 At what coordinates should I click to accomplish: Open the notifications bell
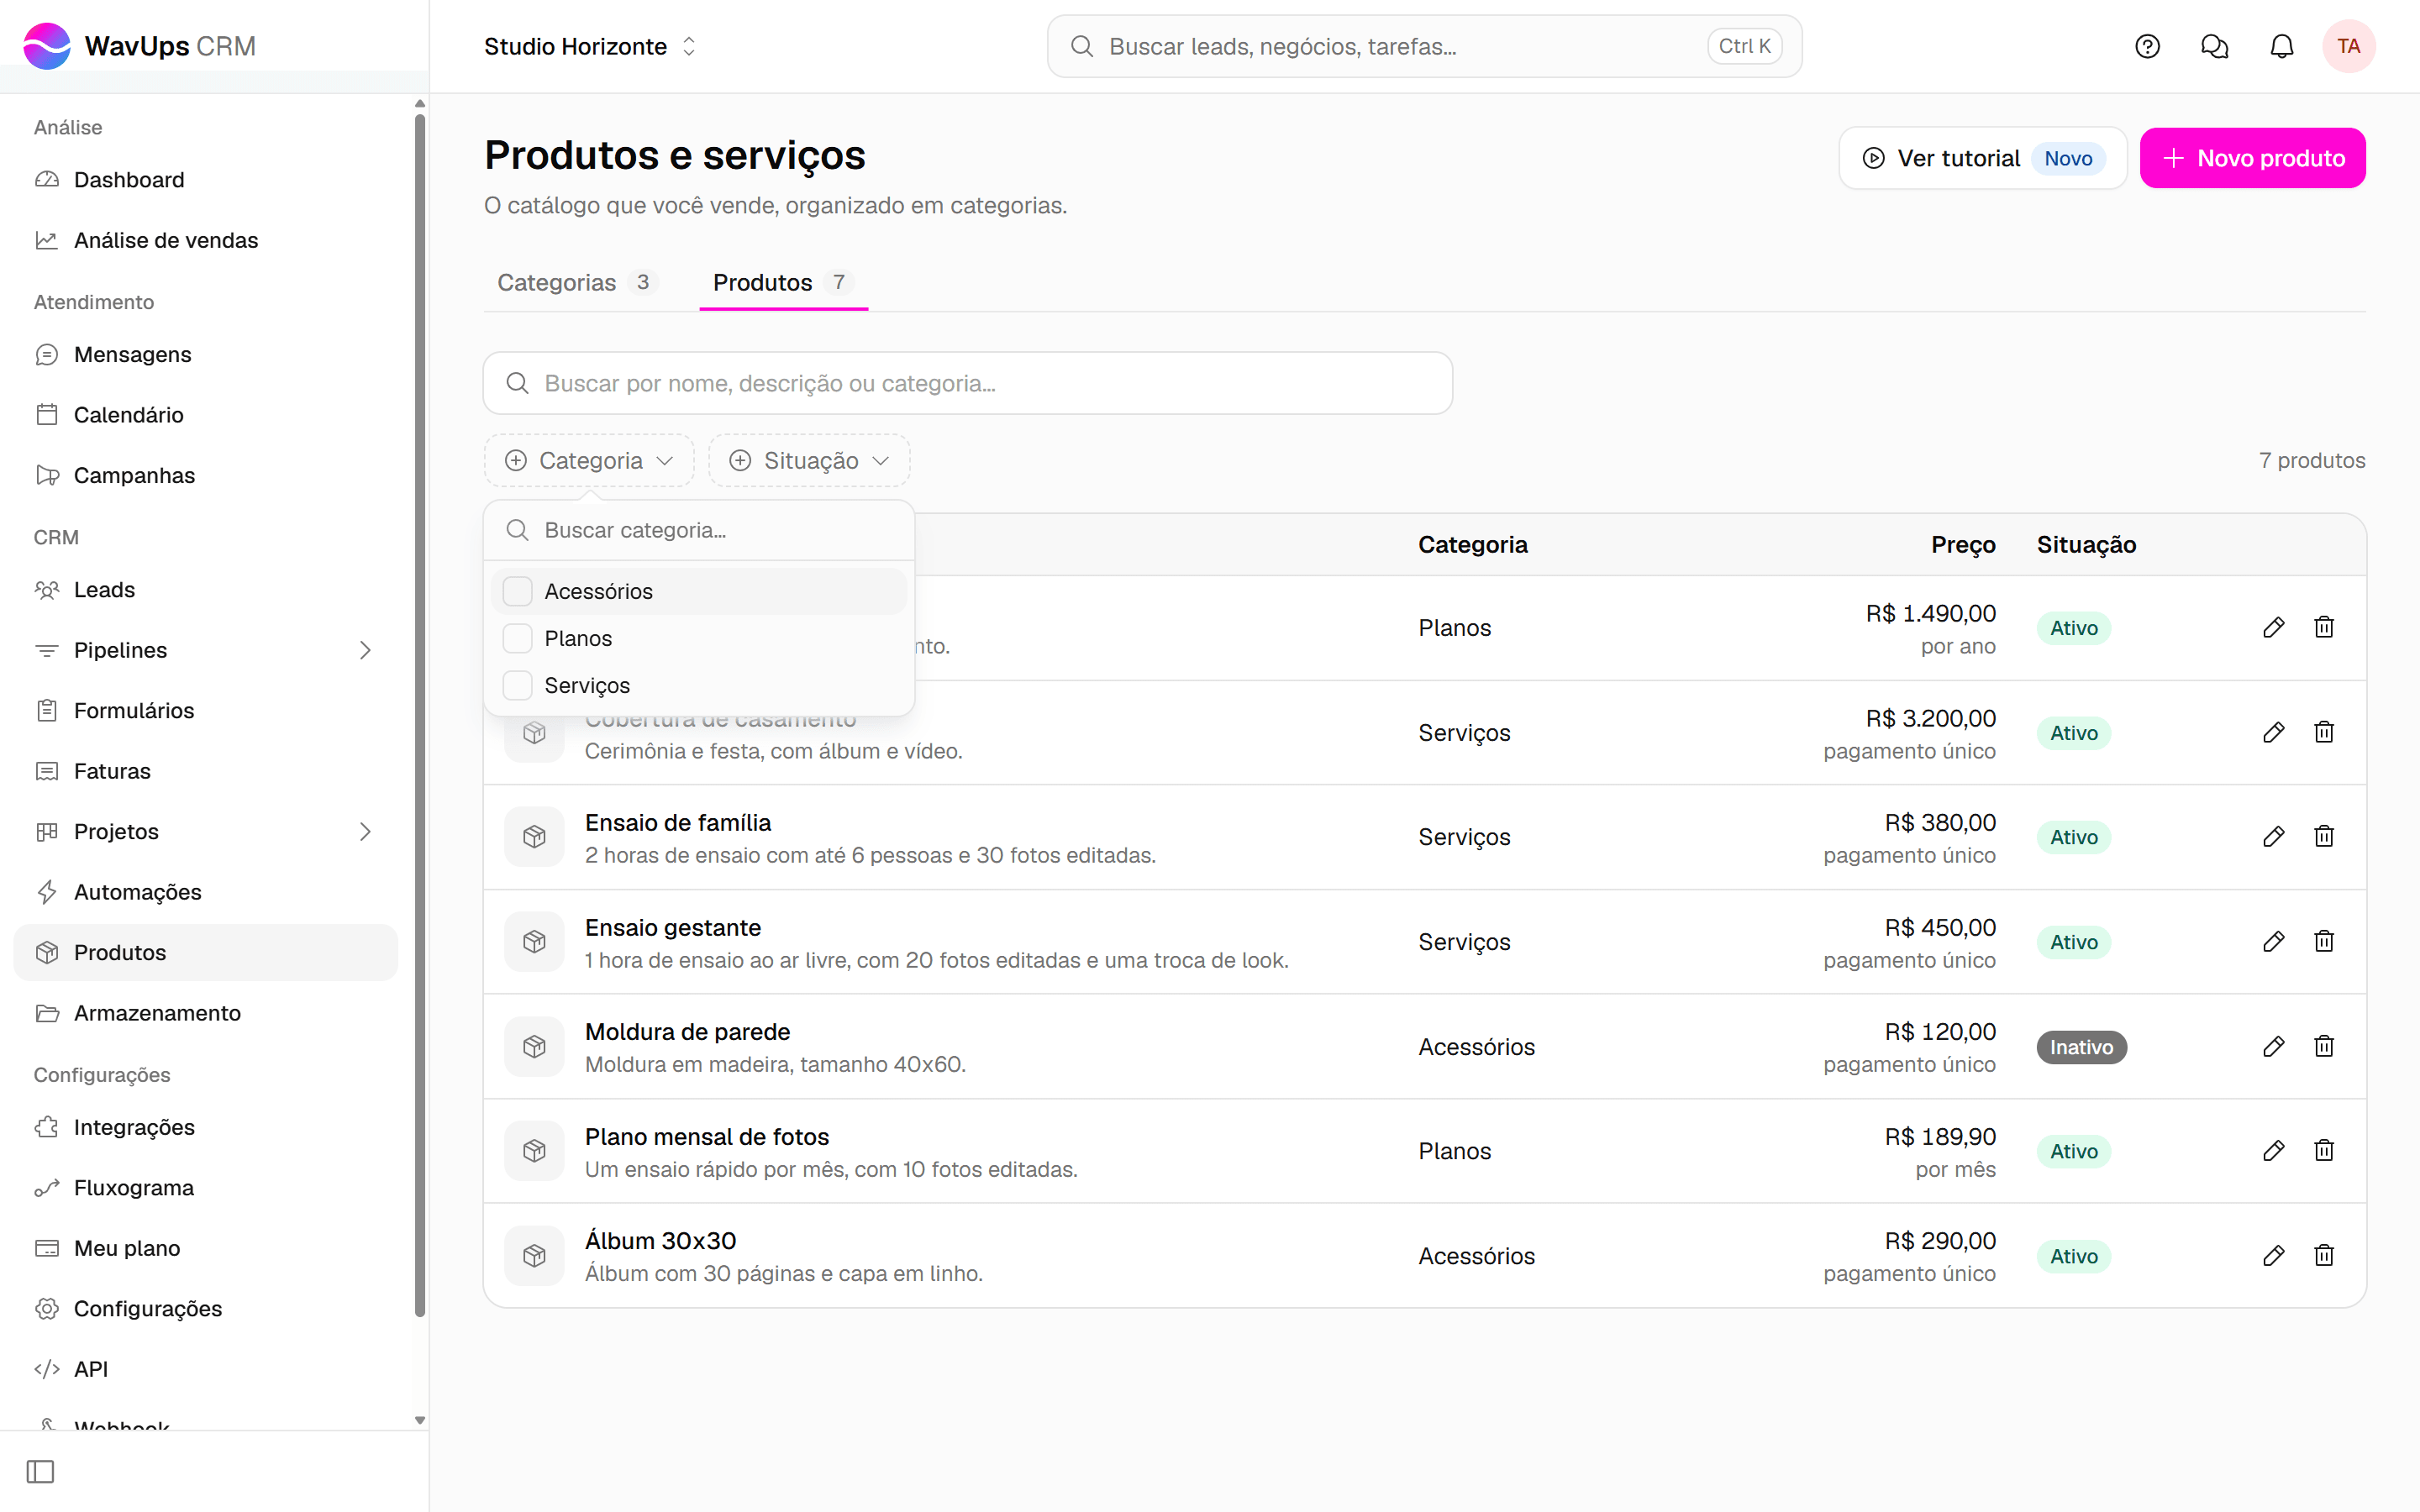(2281, 46)
